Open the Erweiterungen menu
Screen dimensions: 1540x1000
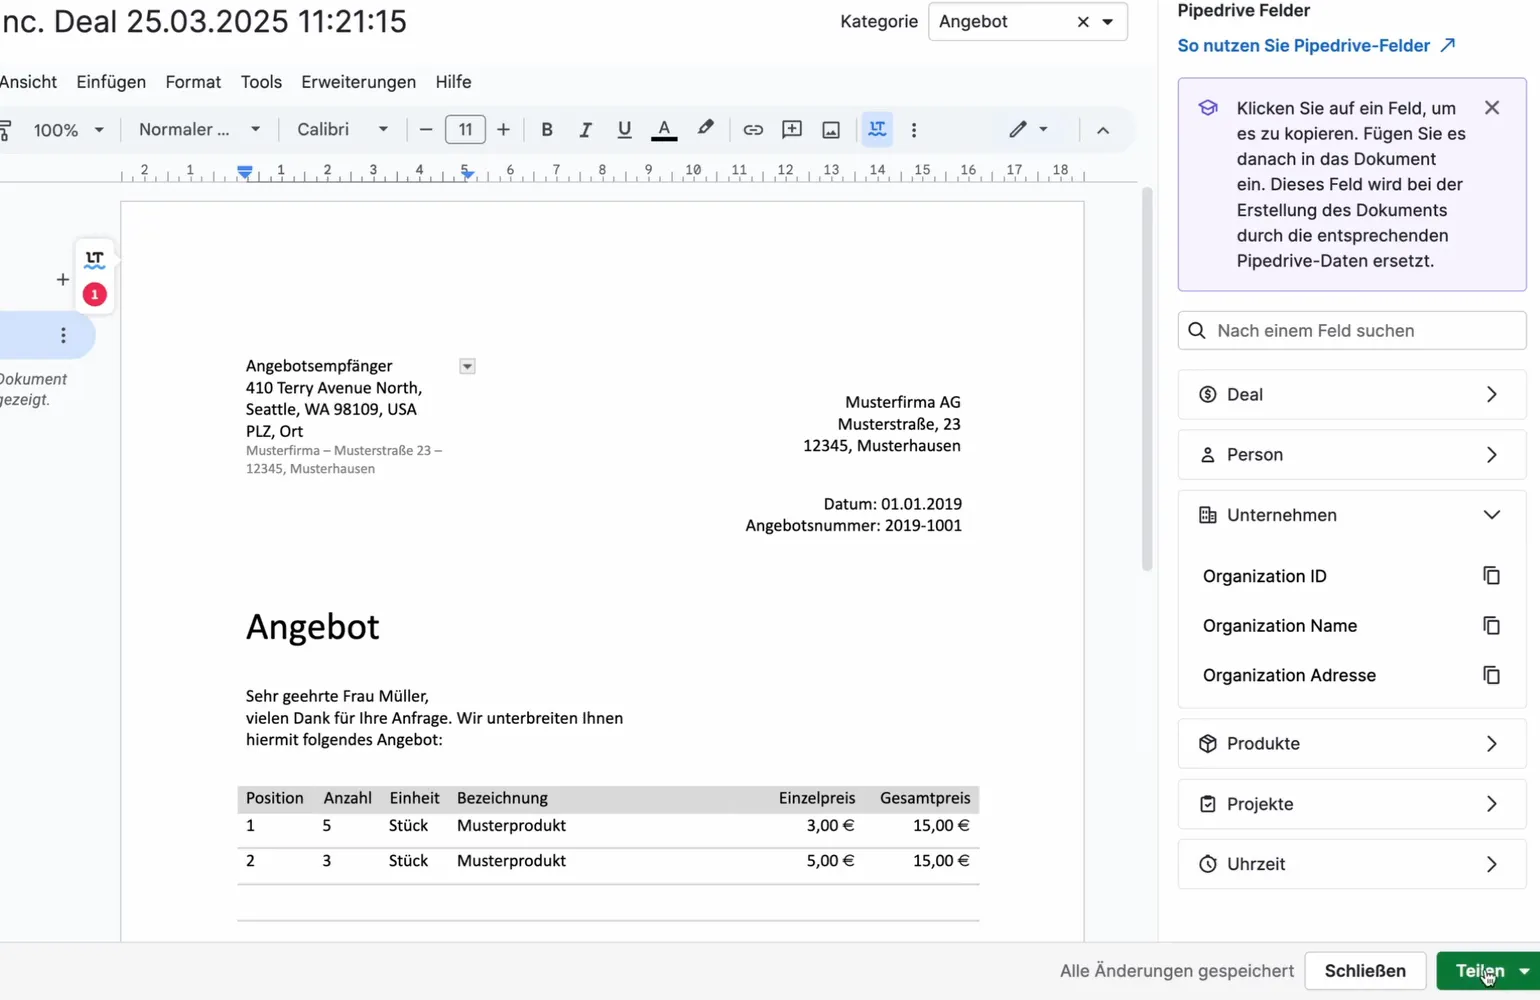click(x=358, y=82)
